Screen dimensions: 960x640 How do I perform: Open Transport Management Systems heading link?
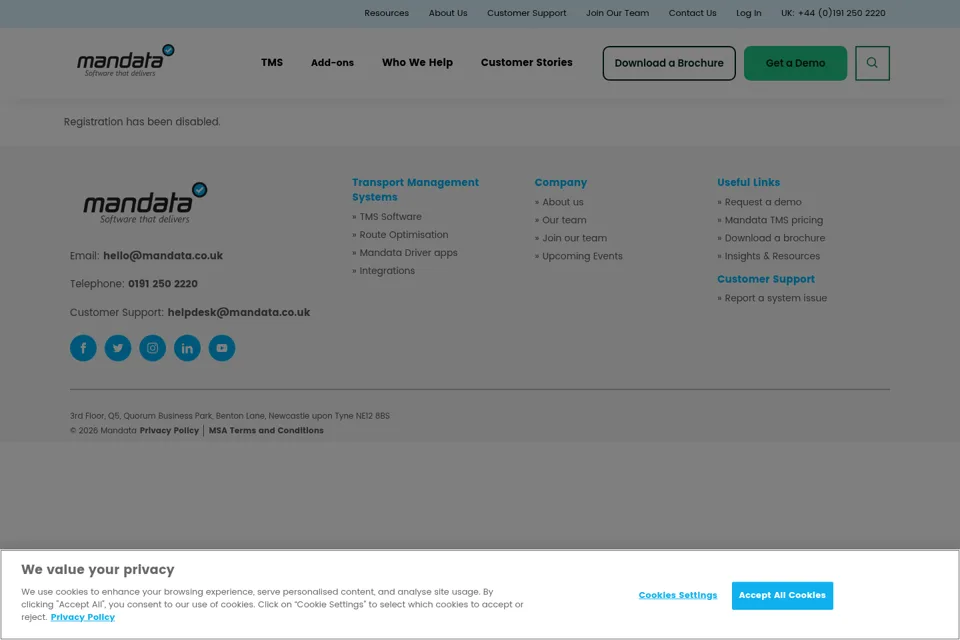[415, 190]
